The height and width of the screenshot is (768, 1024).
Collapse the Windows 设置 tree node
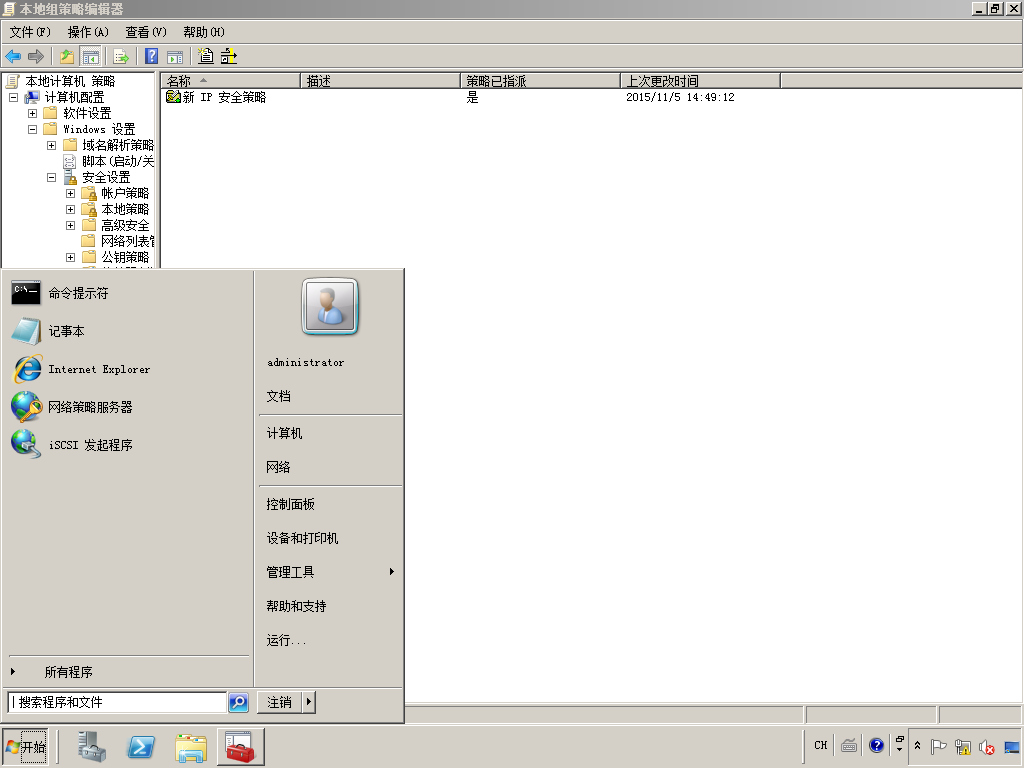[x=33, y=129]
